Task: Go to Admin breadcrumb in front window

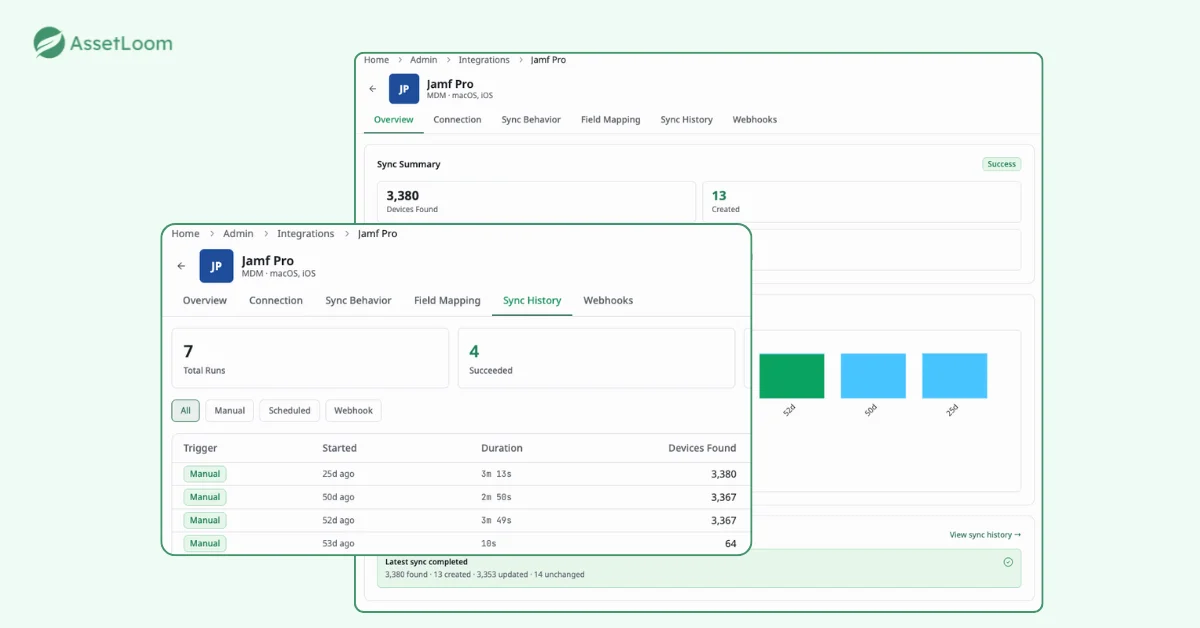Action: tap(238, 233)
